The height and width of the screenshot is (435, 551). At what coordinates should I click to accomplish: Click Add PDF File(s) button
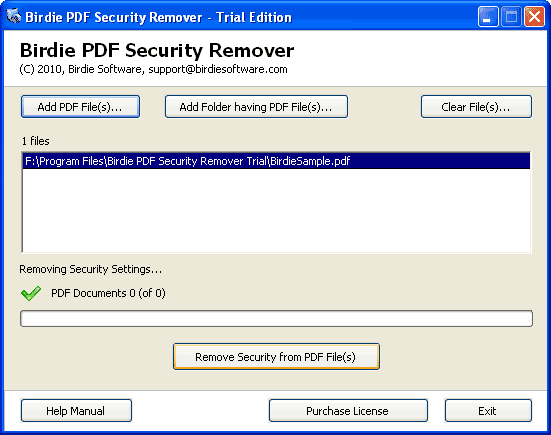80,106
